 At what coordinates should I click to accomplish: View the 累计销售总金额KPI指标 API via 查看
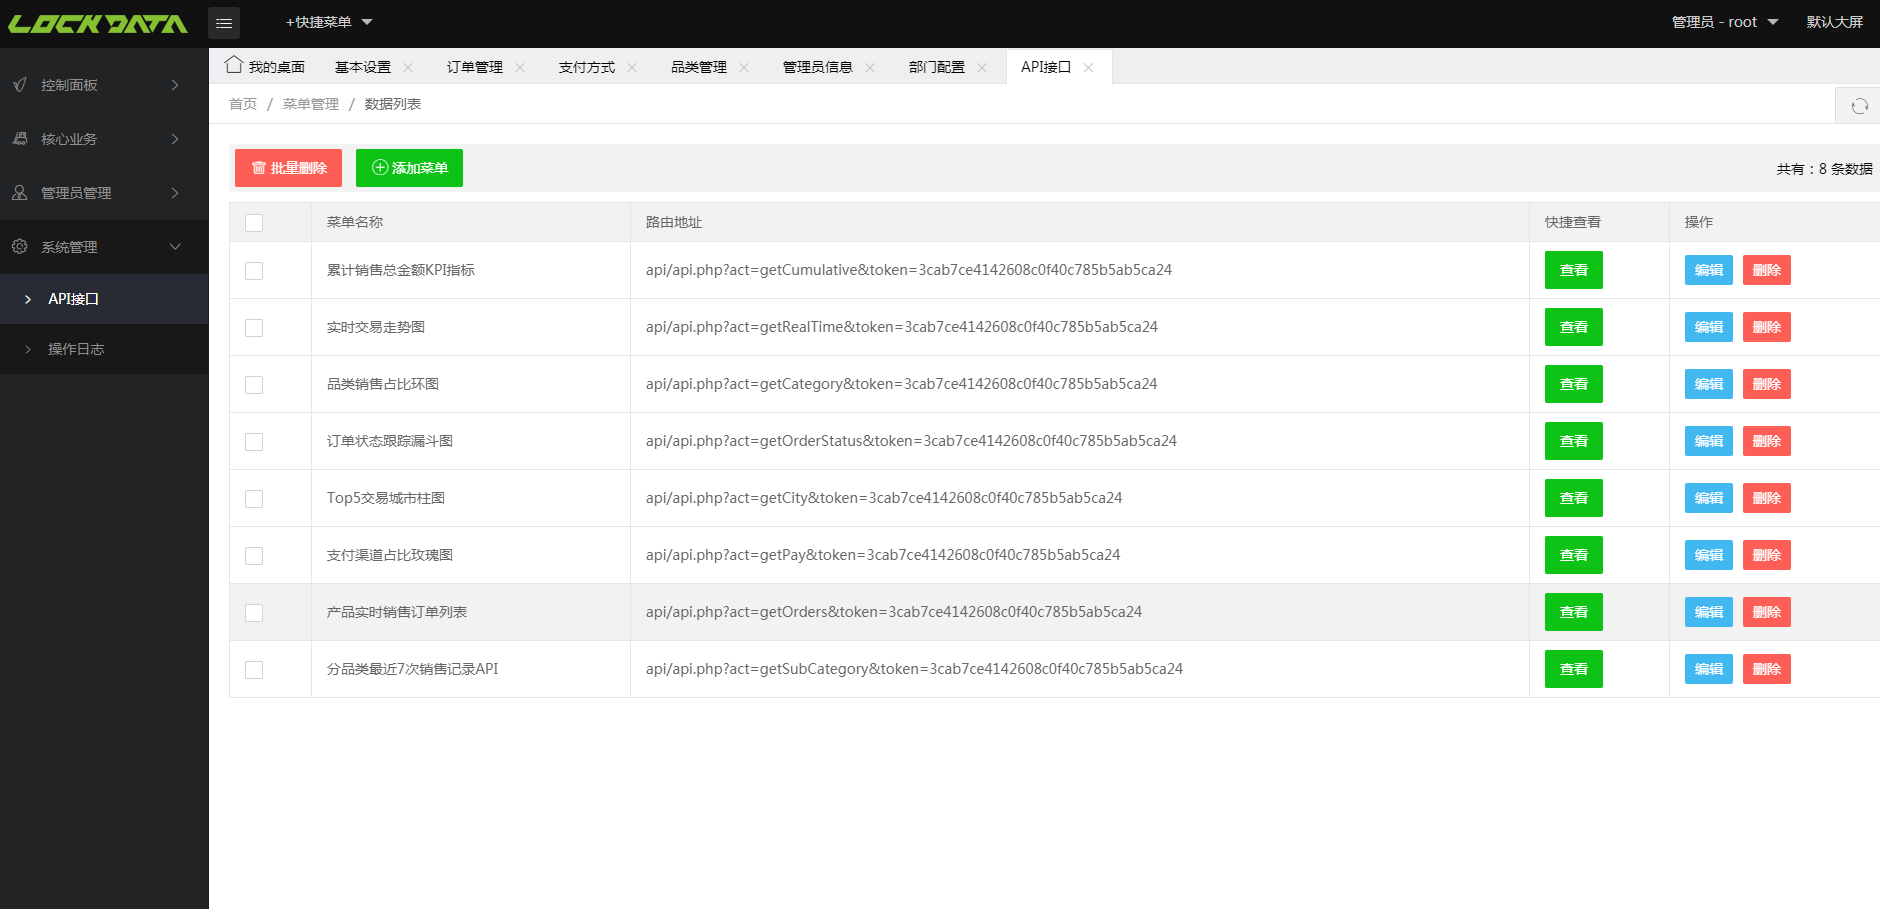click(1574, 270)
